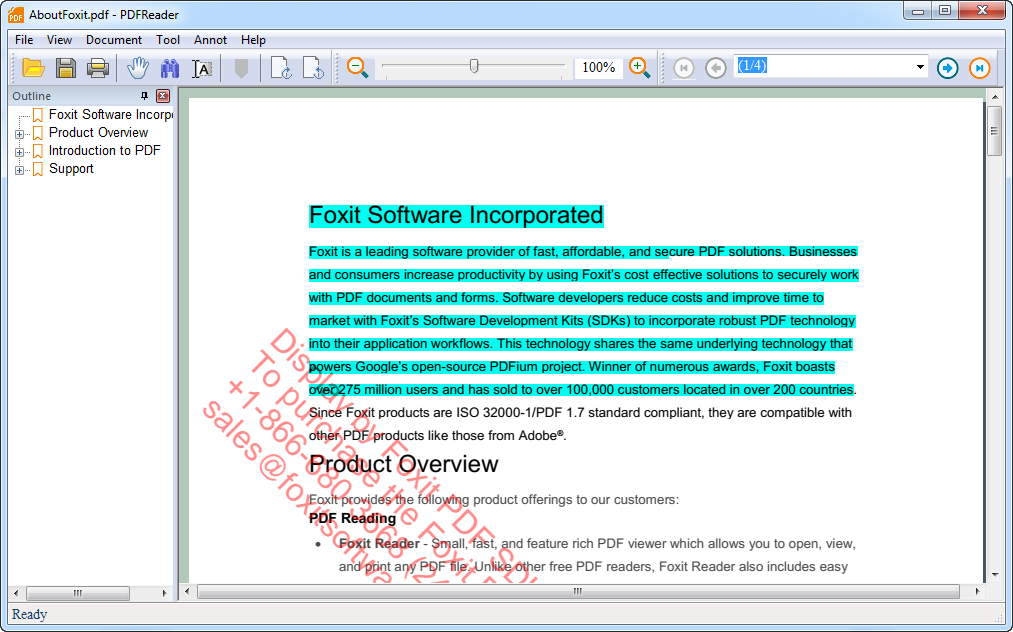Pin the Outline panel
Screen dimensions: 1013x632
coord(145,96)
